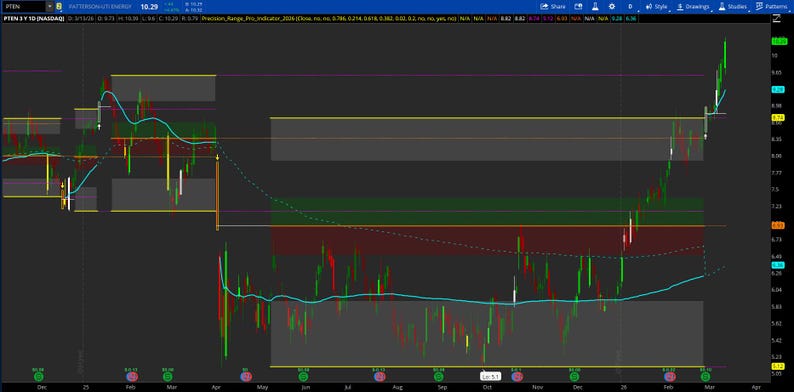
Task: Click the first dividend icon at far left
Action: point(38,377)
